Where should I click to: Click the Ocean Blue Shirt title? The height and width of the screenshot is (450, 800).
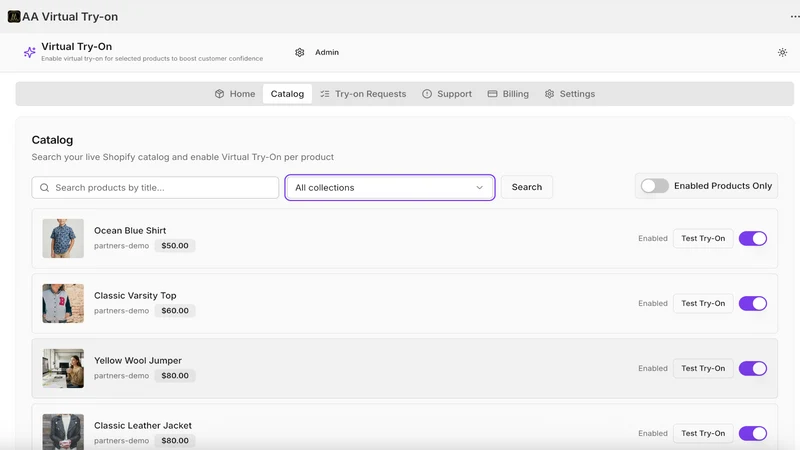[x=130, y=231]
